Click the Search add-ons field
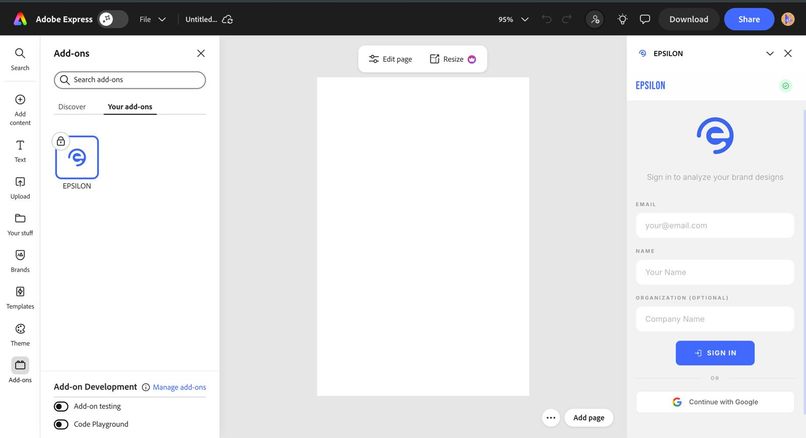806x438 pixels. (130, 80)
